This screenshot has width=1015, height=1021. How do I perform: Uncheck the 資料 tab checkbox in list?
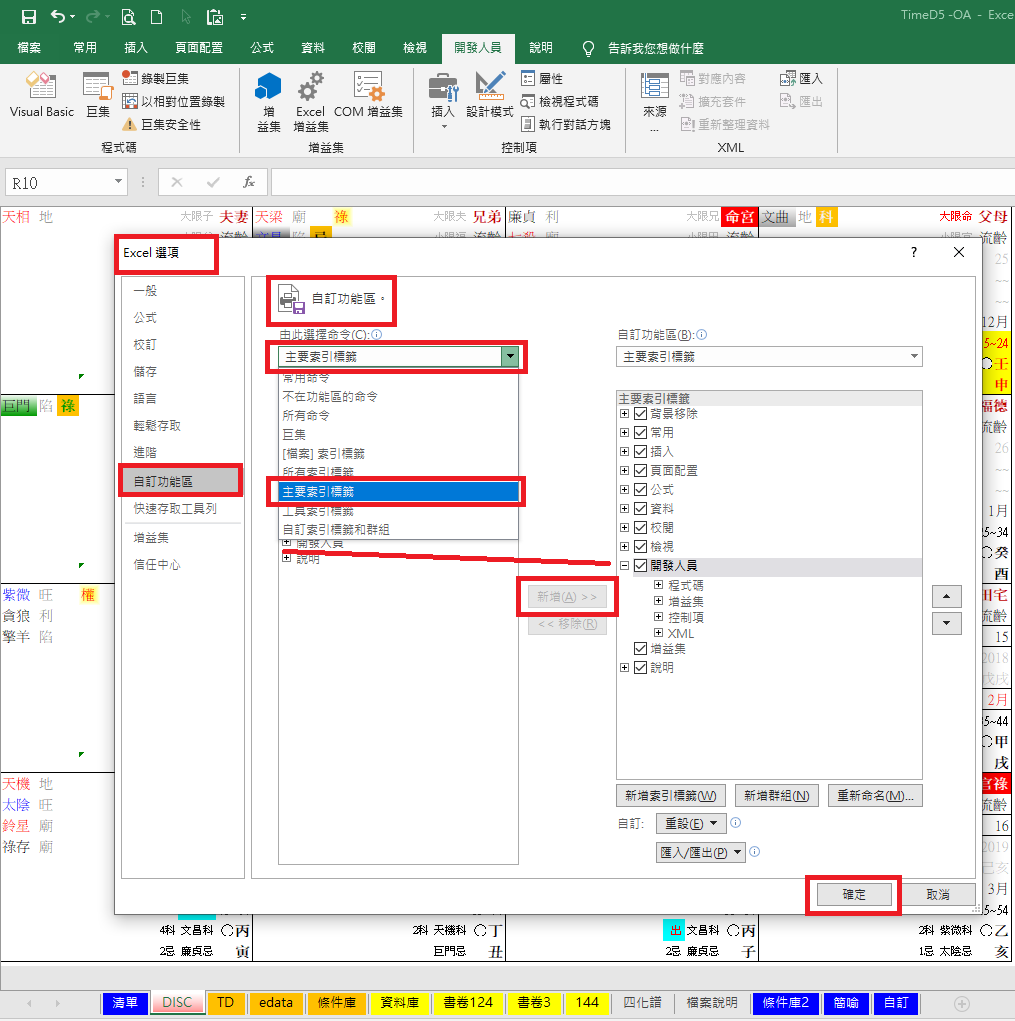[640, 508]
